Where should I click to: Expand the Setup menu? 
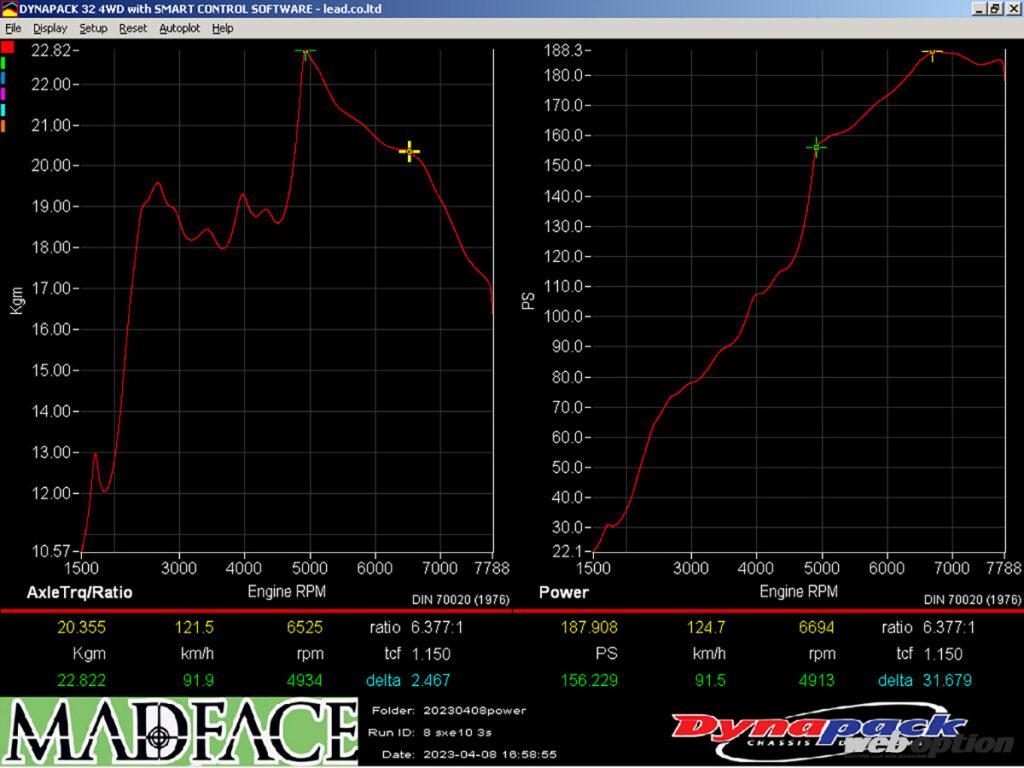tap(93, 28)
